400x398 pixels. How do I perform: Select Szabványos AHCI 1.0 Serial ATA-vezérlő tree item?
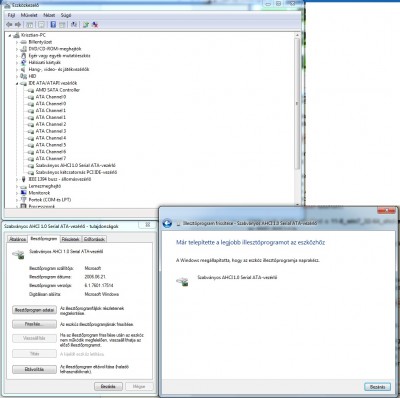(76, 165)
